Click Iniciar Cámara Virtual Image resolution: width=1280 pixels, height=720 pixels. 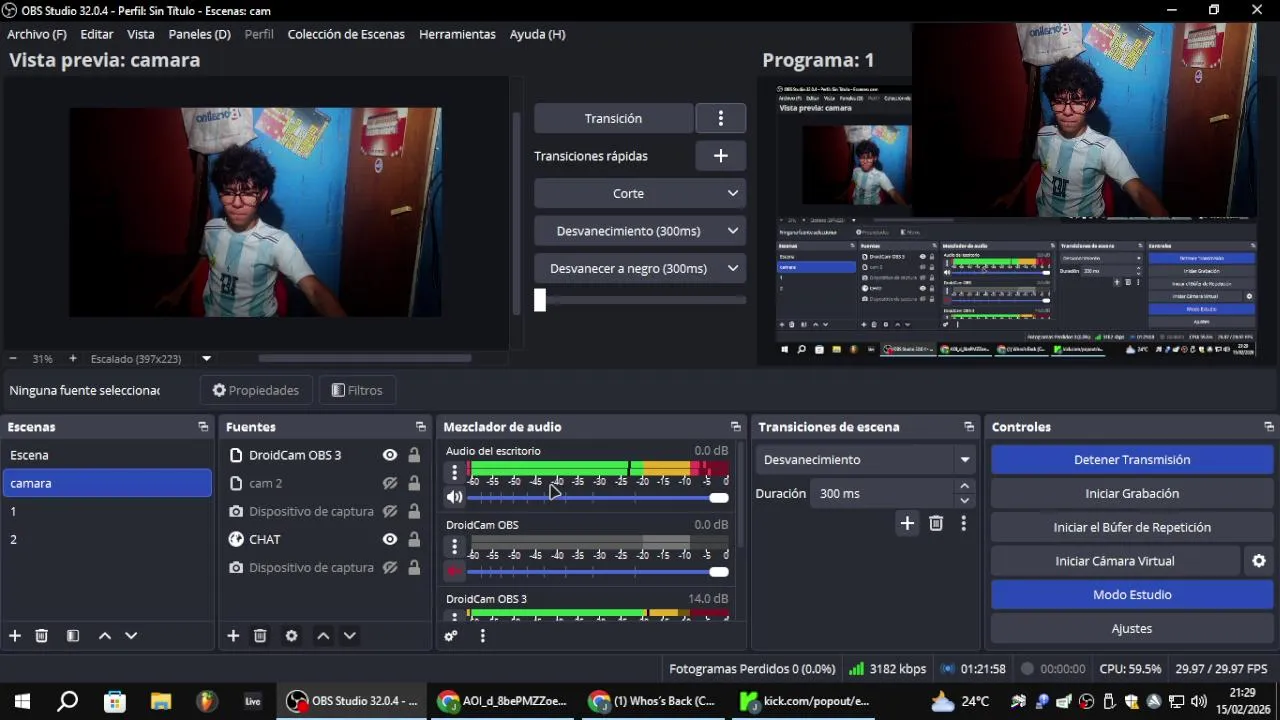pyautogui.click(x=1115, y=561)
